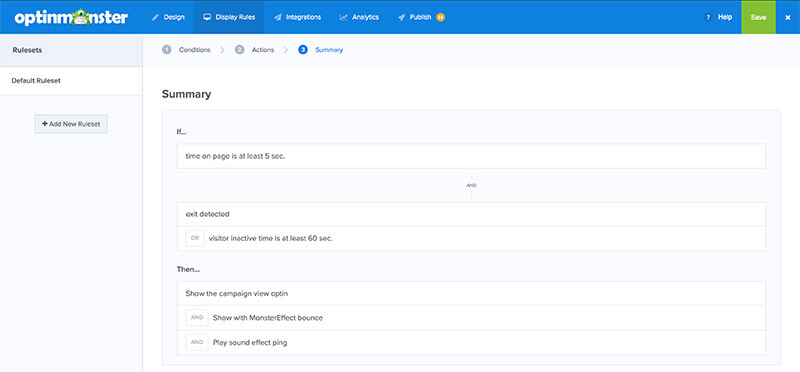Click the step 1 circle for Conditions

point(166,49)
